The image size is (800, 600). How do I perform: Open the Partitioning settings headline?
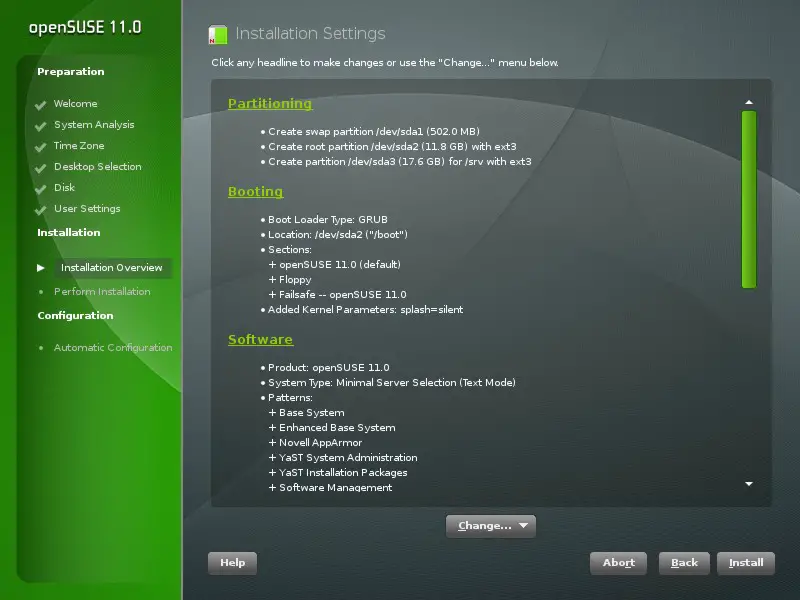[x=270, y=104]
